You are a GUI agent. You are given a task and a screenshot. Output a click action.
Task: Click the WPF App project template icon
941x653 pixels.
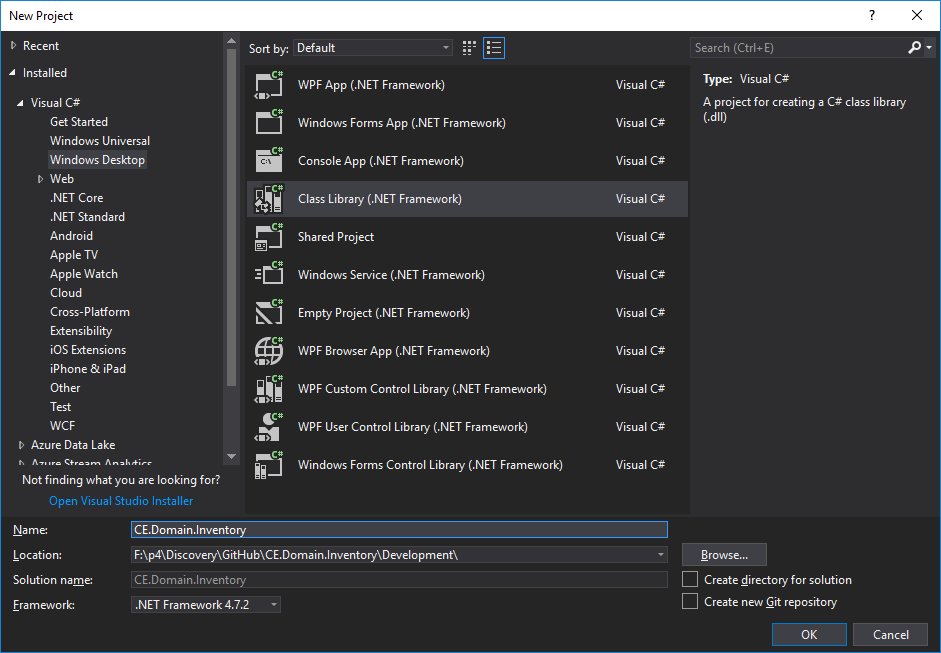269,85
